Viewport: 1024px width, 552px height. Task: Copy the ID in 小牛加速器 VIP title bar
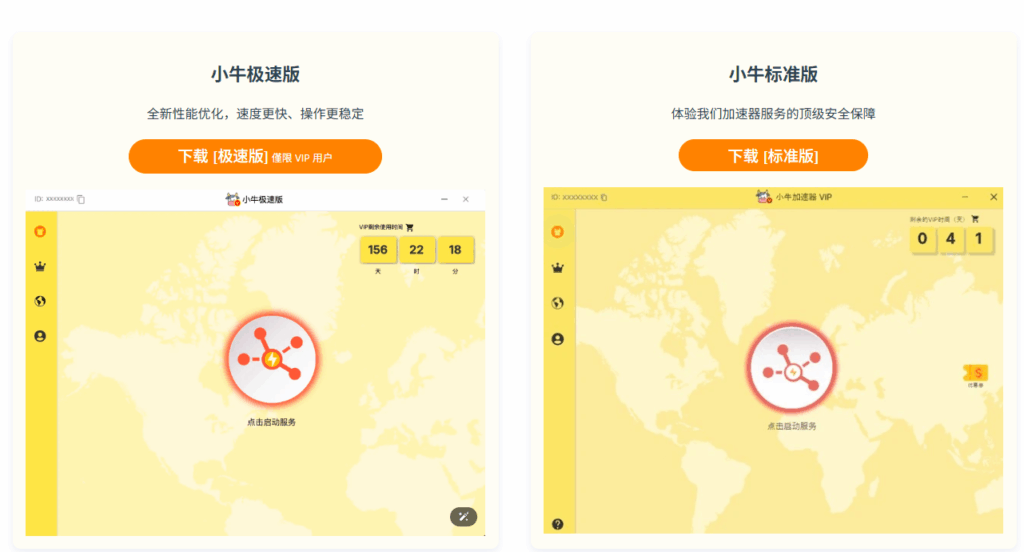point(604,197)
